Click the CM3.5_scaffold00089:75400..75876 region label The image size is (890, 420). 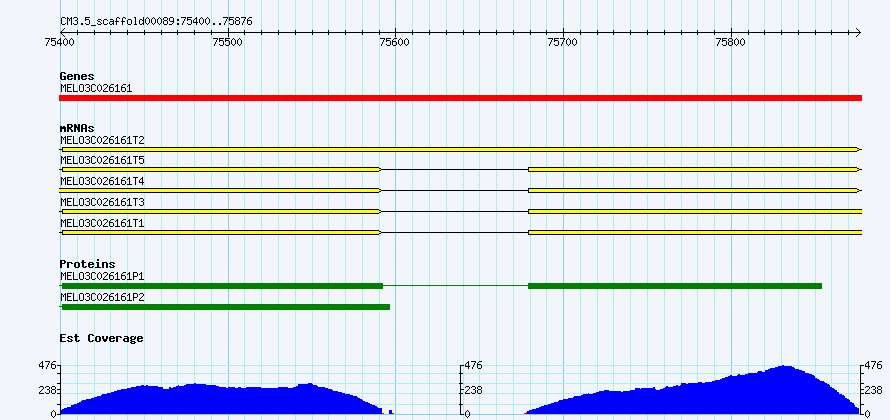[x=156, y=22]
